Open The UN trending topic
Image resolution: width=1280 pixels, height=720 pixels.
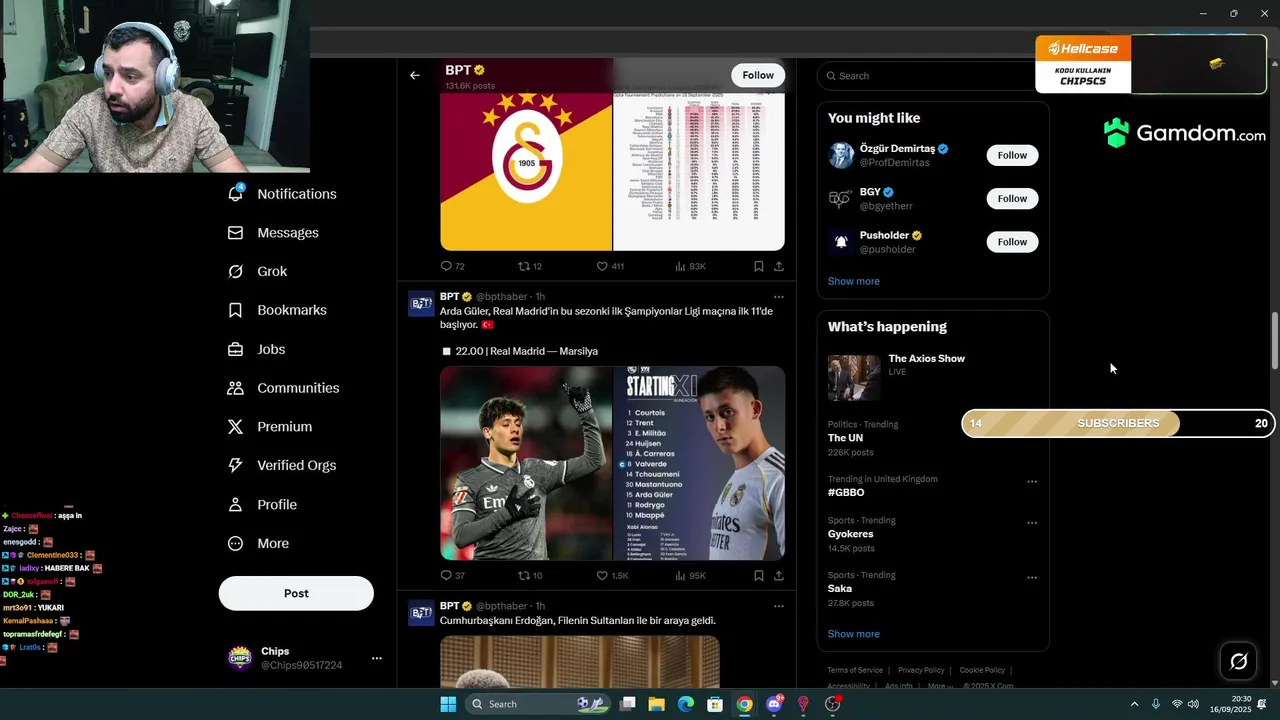coord(845,438)
